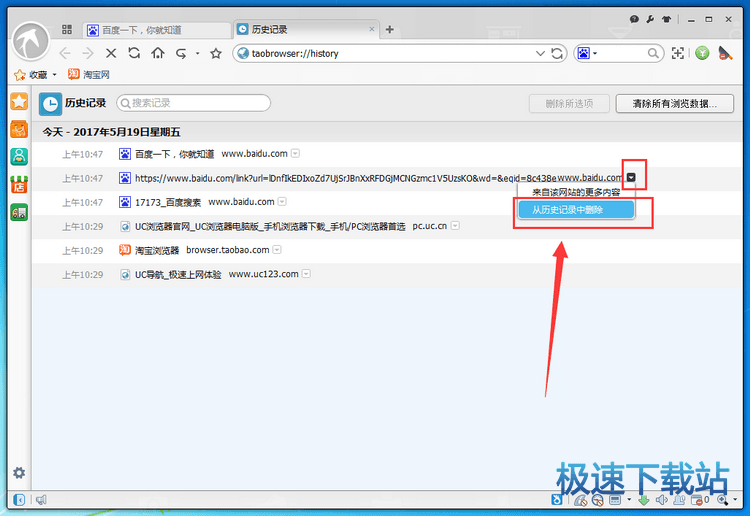Click the zoom magnifier in the status bar
750x516 pixels.
[x=722, y=500]
